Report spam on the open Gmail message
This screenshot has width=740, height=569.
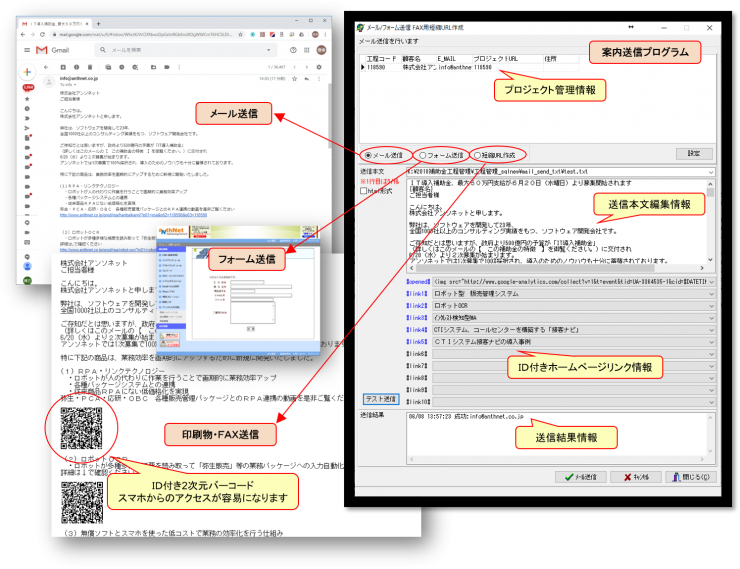(x=76, y=67)
